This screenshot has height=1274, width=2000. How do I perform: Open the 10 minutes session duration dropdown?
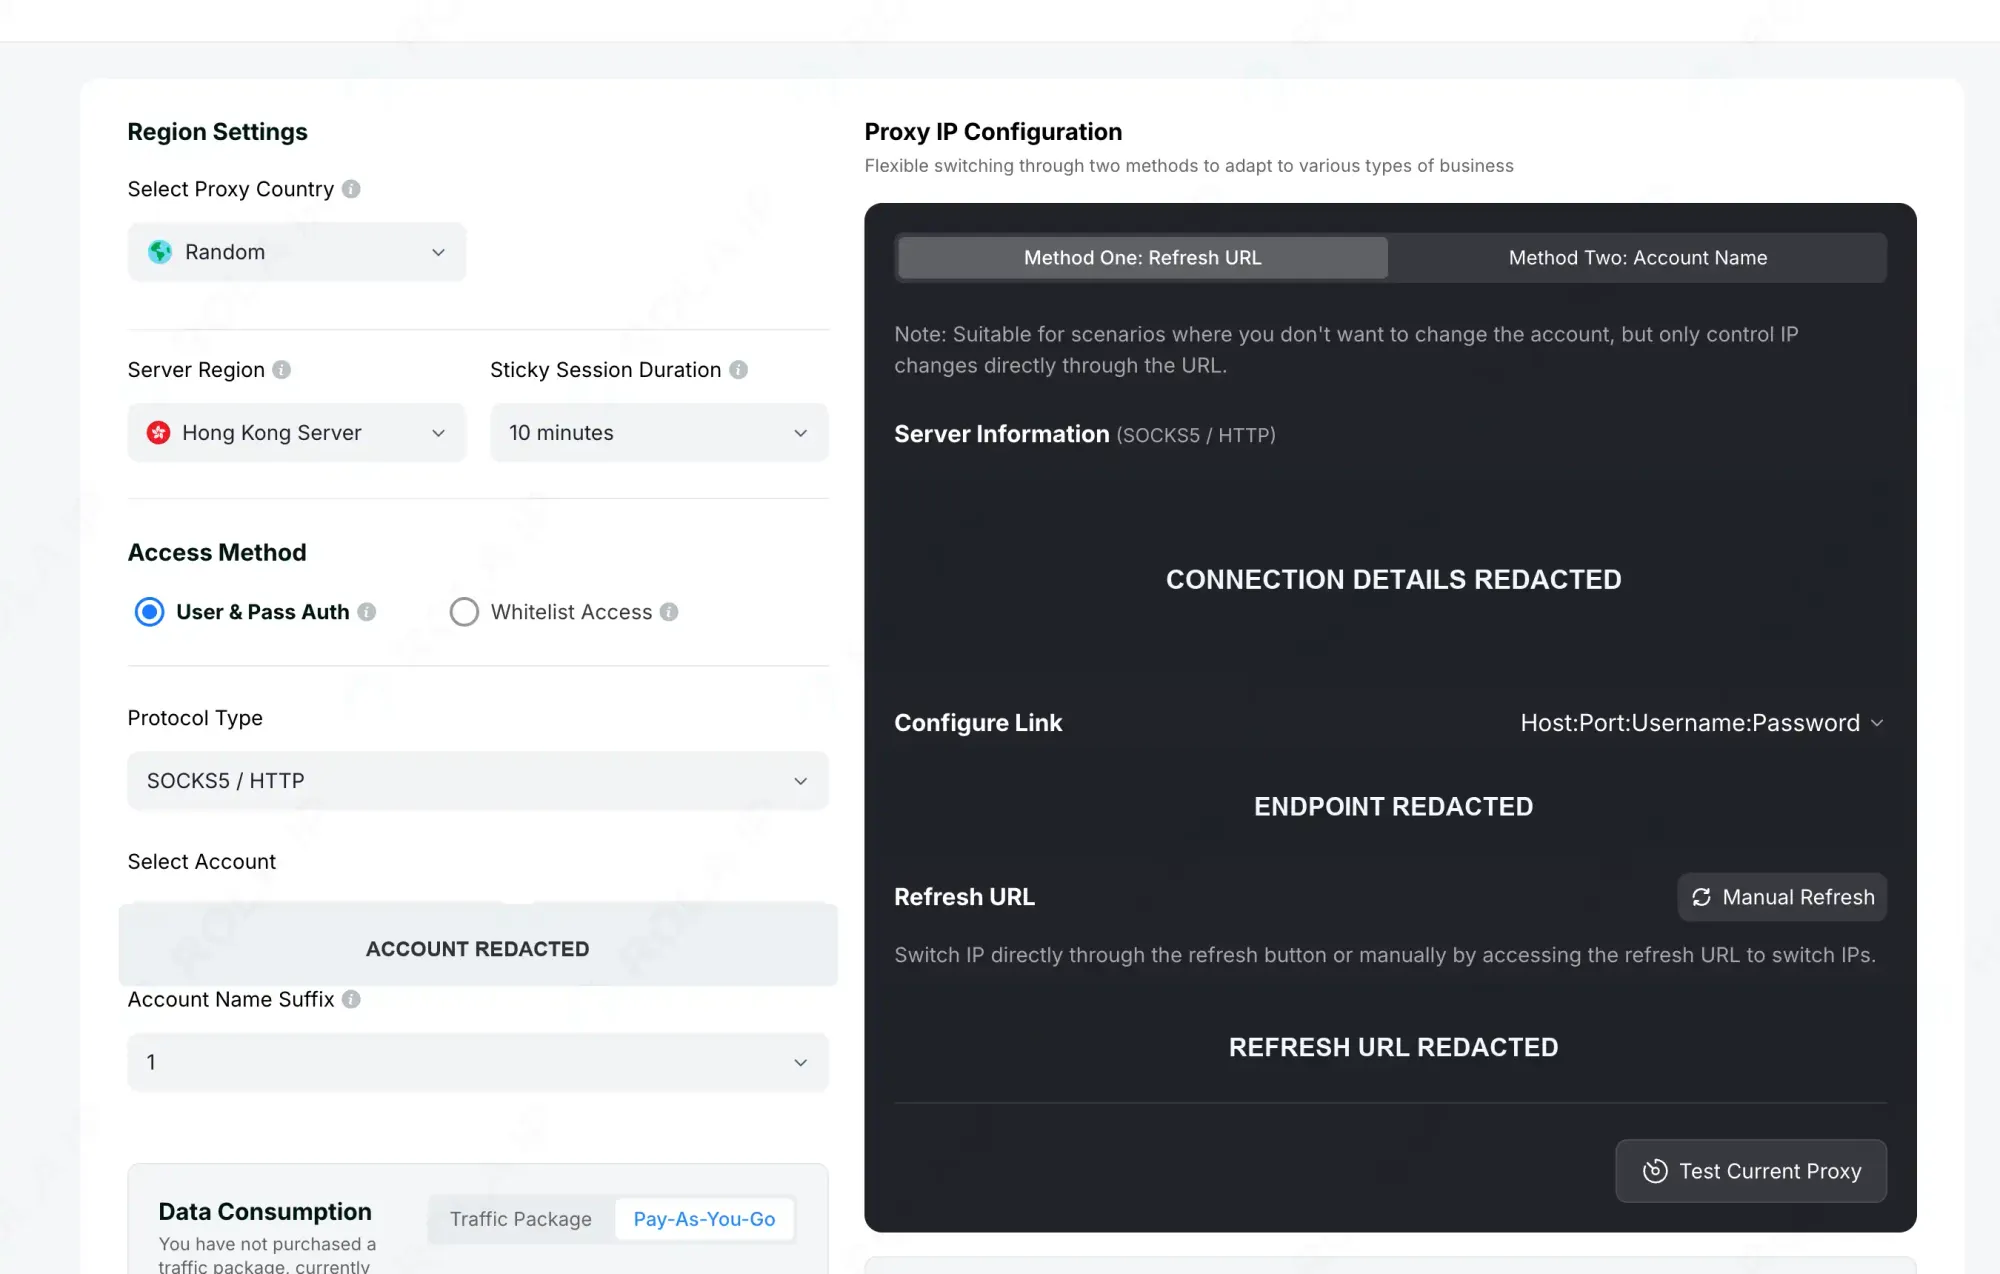click(659, 433)
